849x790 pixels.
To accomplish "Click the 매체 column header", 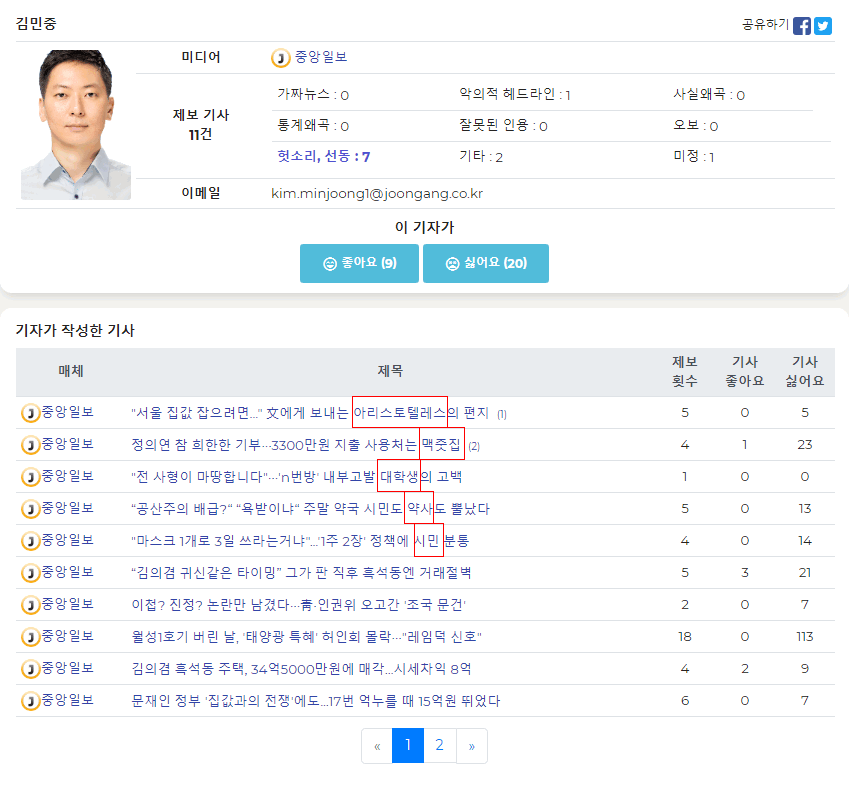I will click(71, 371).
